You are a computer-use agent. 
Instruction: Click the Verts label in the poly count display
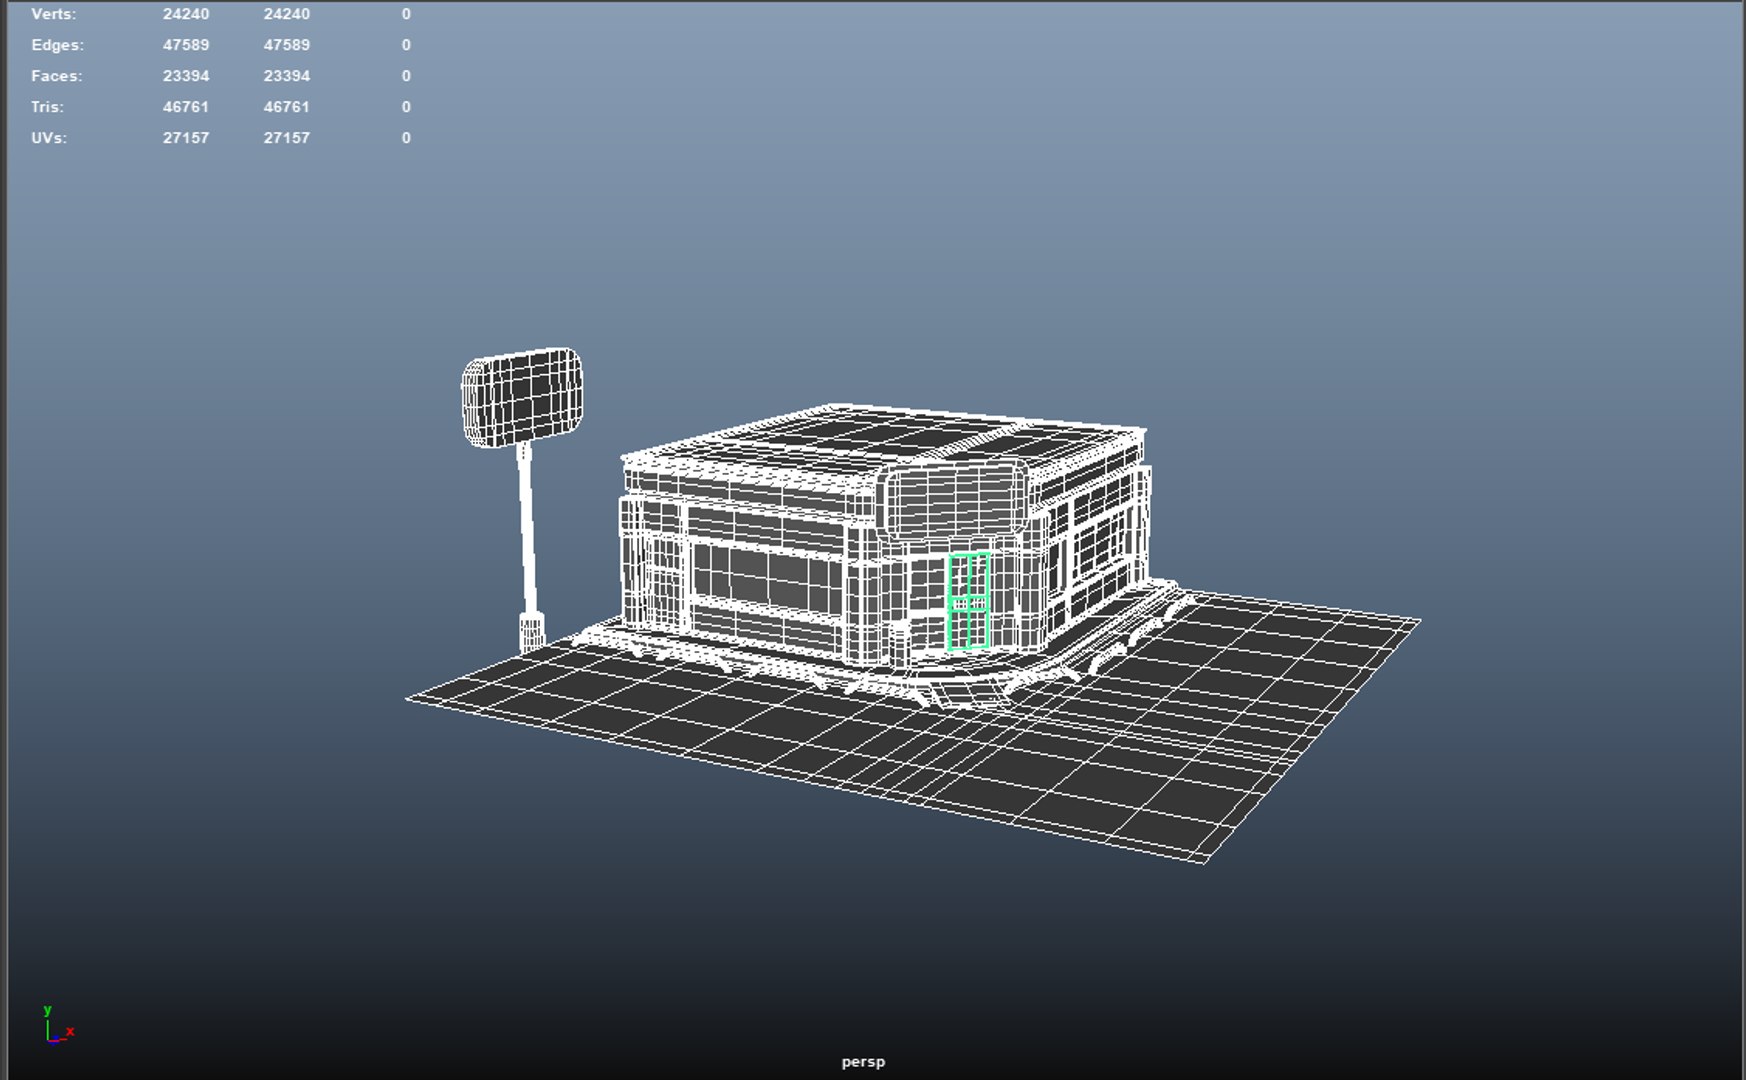53,14
